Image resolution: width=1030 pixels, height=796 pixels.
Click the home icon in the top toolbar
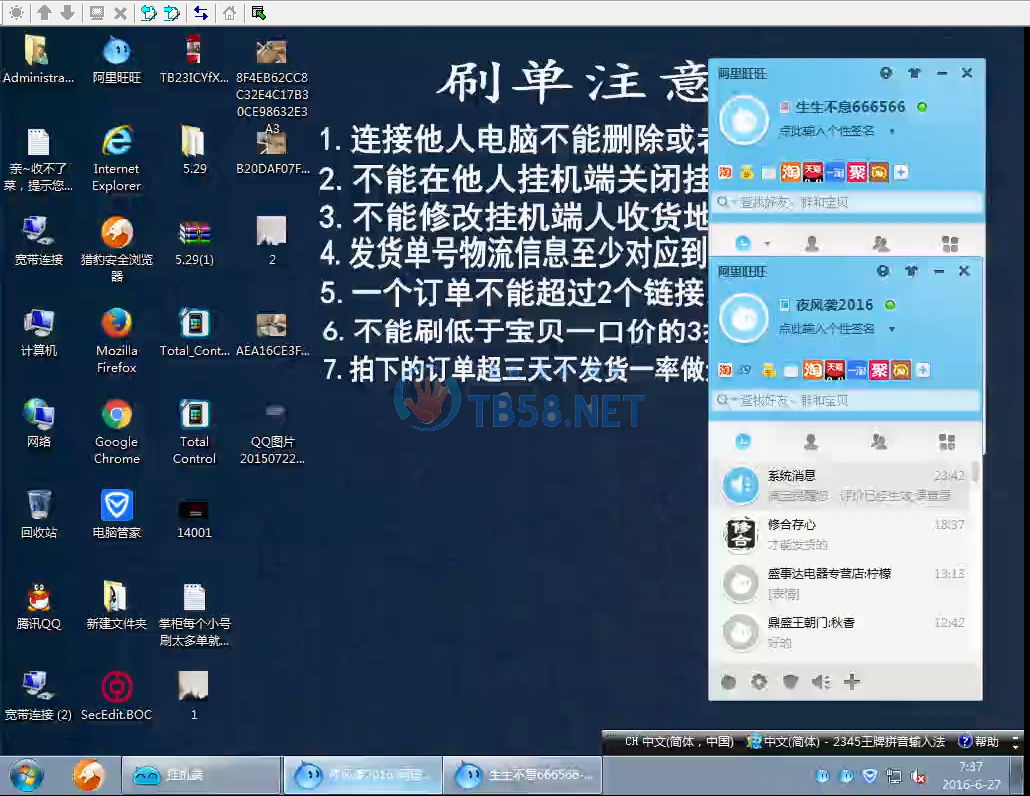click(x=229, y=12)
